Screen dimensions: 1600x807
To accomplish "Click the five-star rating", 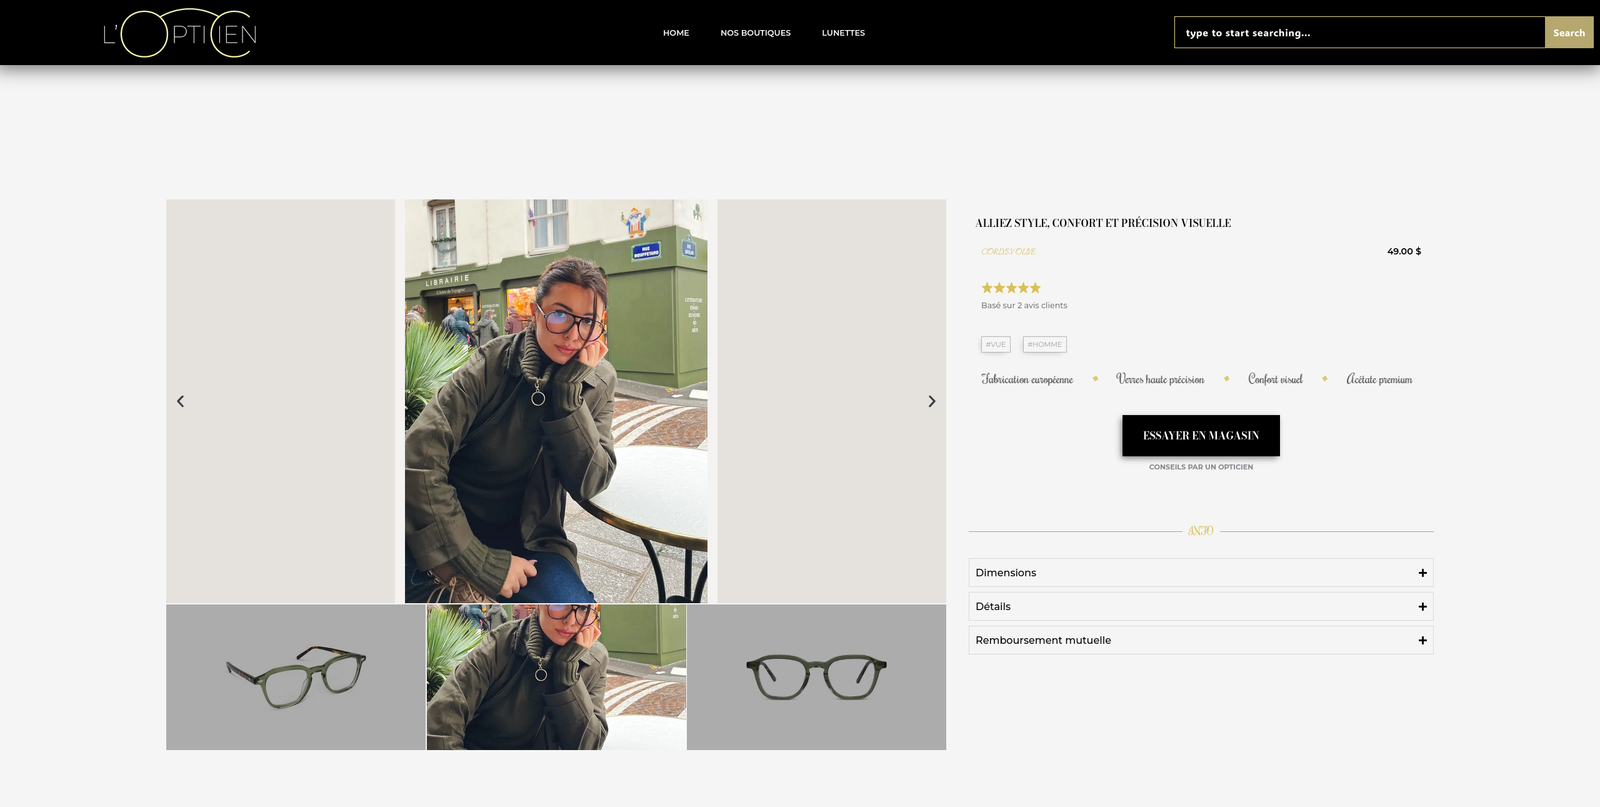I will click(x=1011, y=288).
